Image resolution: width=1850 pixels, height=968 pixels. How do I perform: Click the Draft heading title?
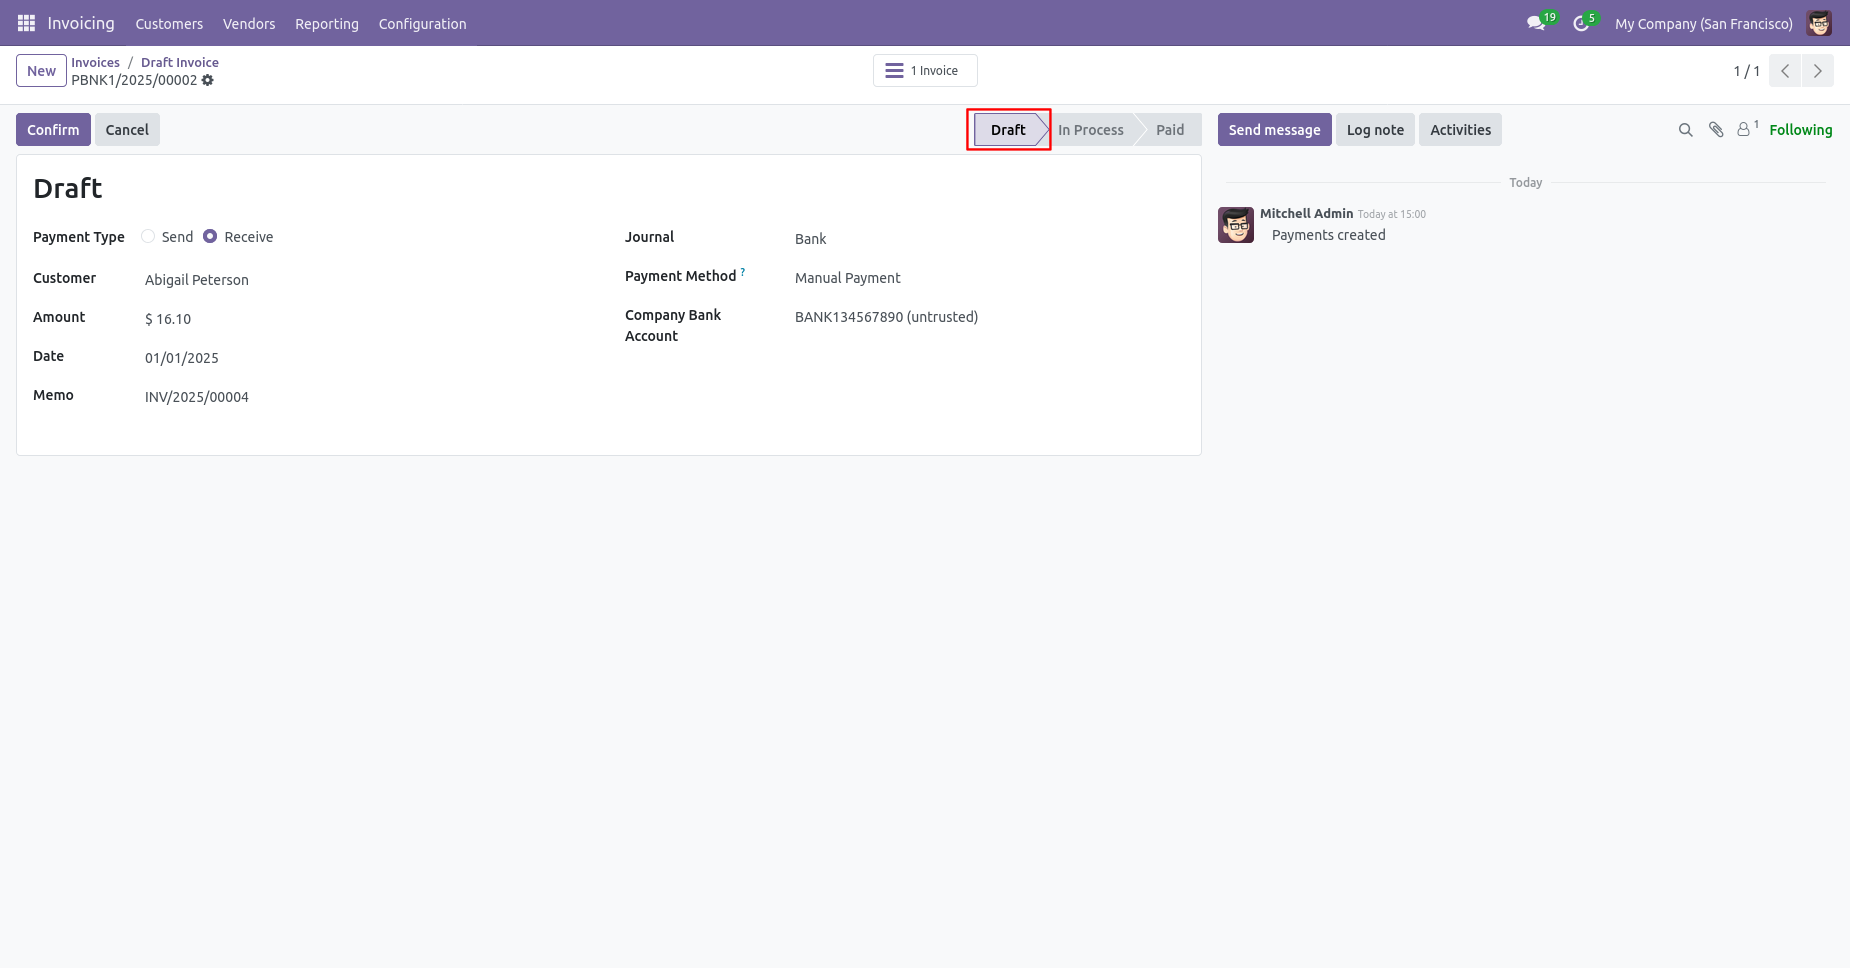pos(68,188)
